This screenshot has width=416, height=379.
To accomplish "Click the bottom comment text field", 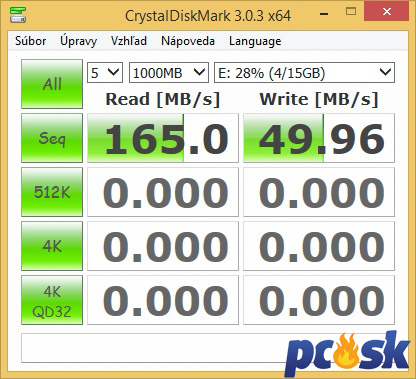I will [208, 348].
